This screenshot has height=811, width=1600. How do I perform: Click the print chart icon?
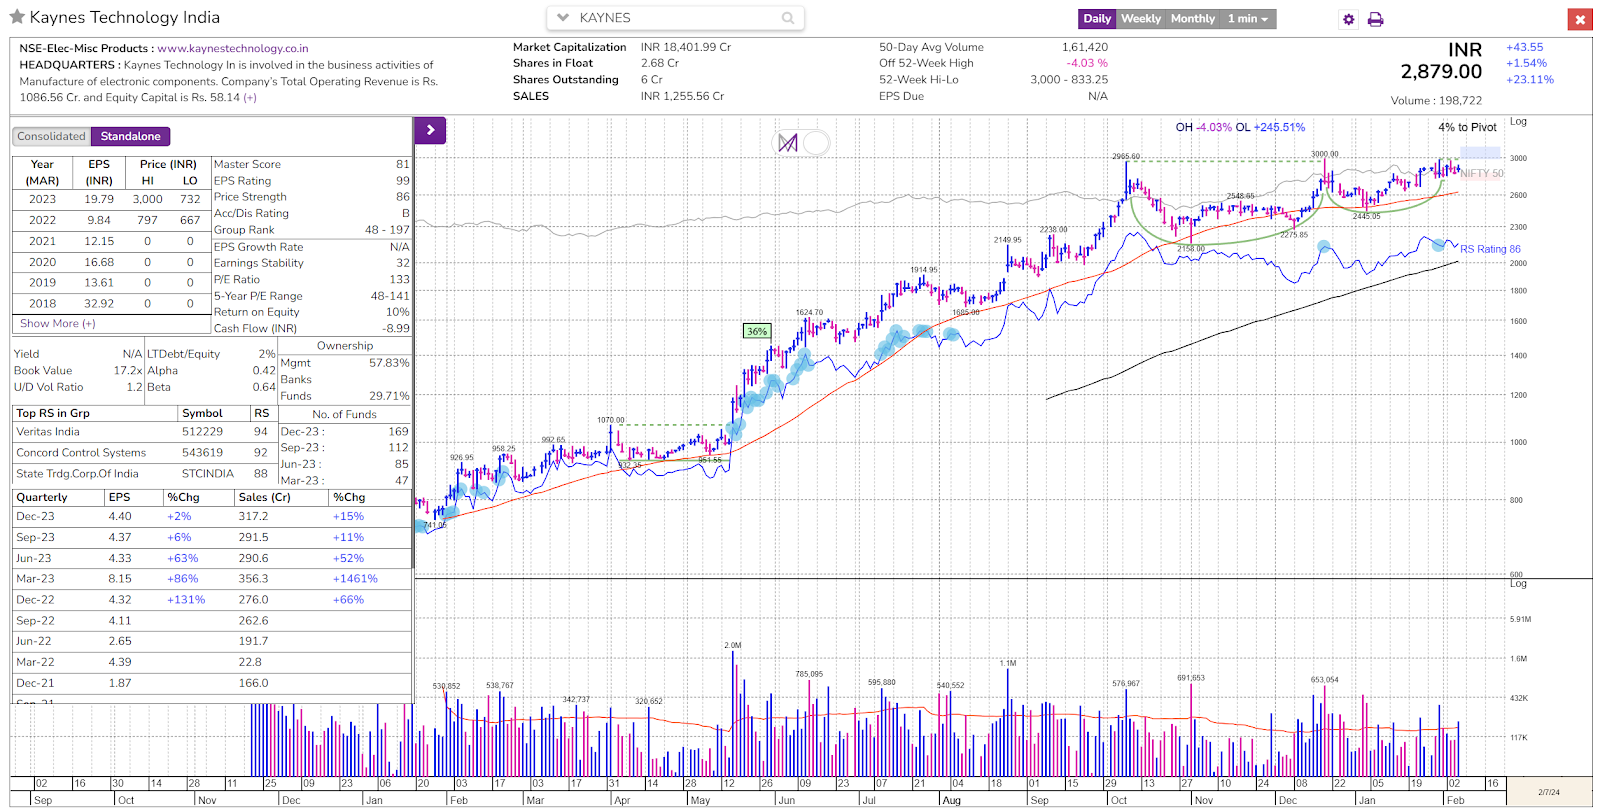(x=1376, y=19)
